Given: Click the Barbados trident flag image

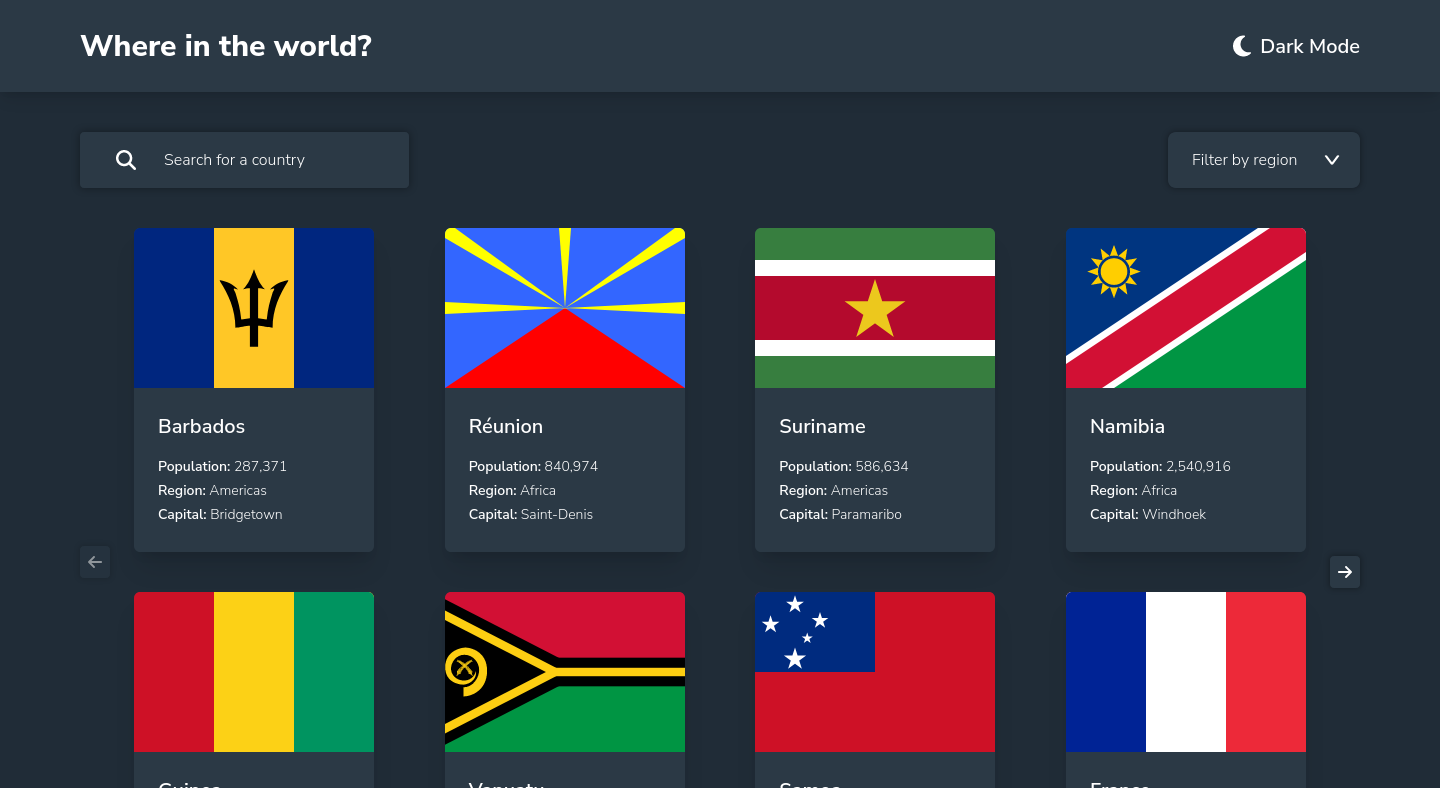Looking at the screenshot, I should [x=253, y=307].
